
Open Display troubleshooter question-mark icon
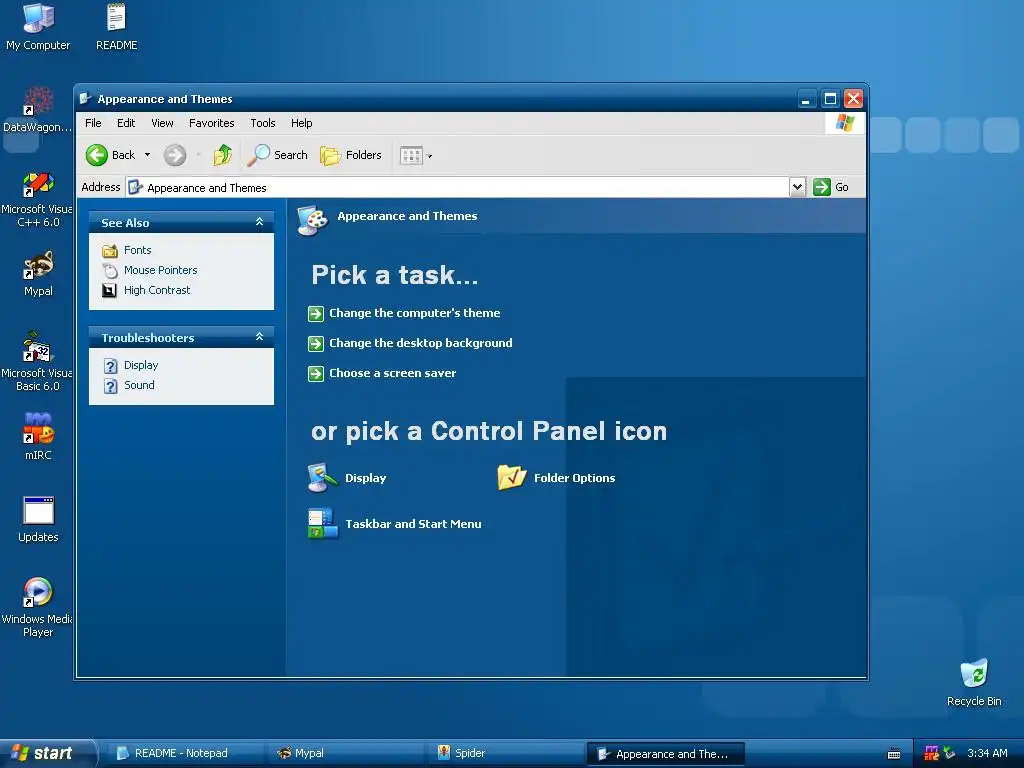pos(110,366)
